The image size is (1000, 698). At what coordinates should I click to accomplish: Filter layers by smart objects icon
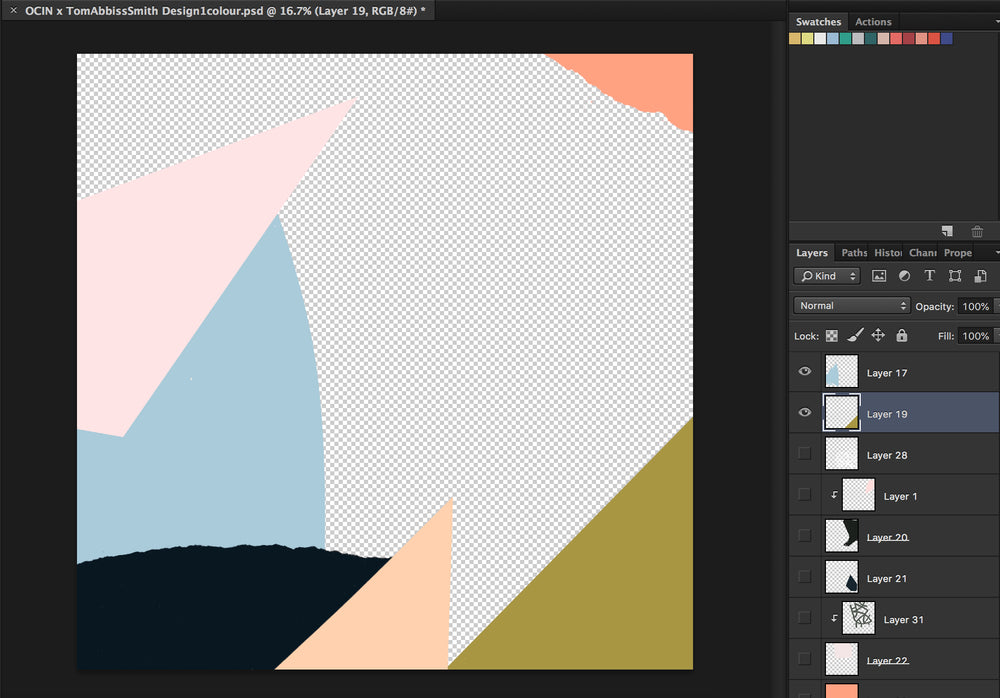tap(980, 276)
